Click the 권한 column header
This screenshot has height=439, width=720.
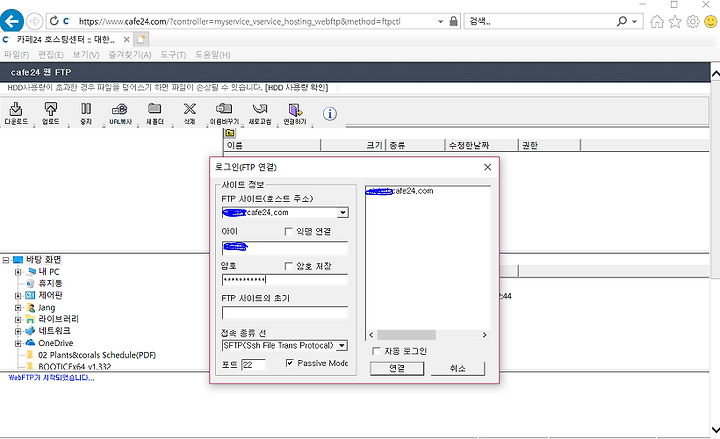[x=549, y=145]
